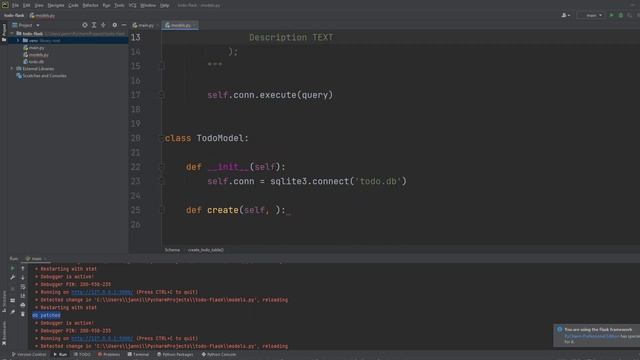
Task: Toggle the Run tool window button
Action: 60,354
